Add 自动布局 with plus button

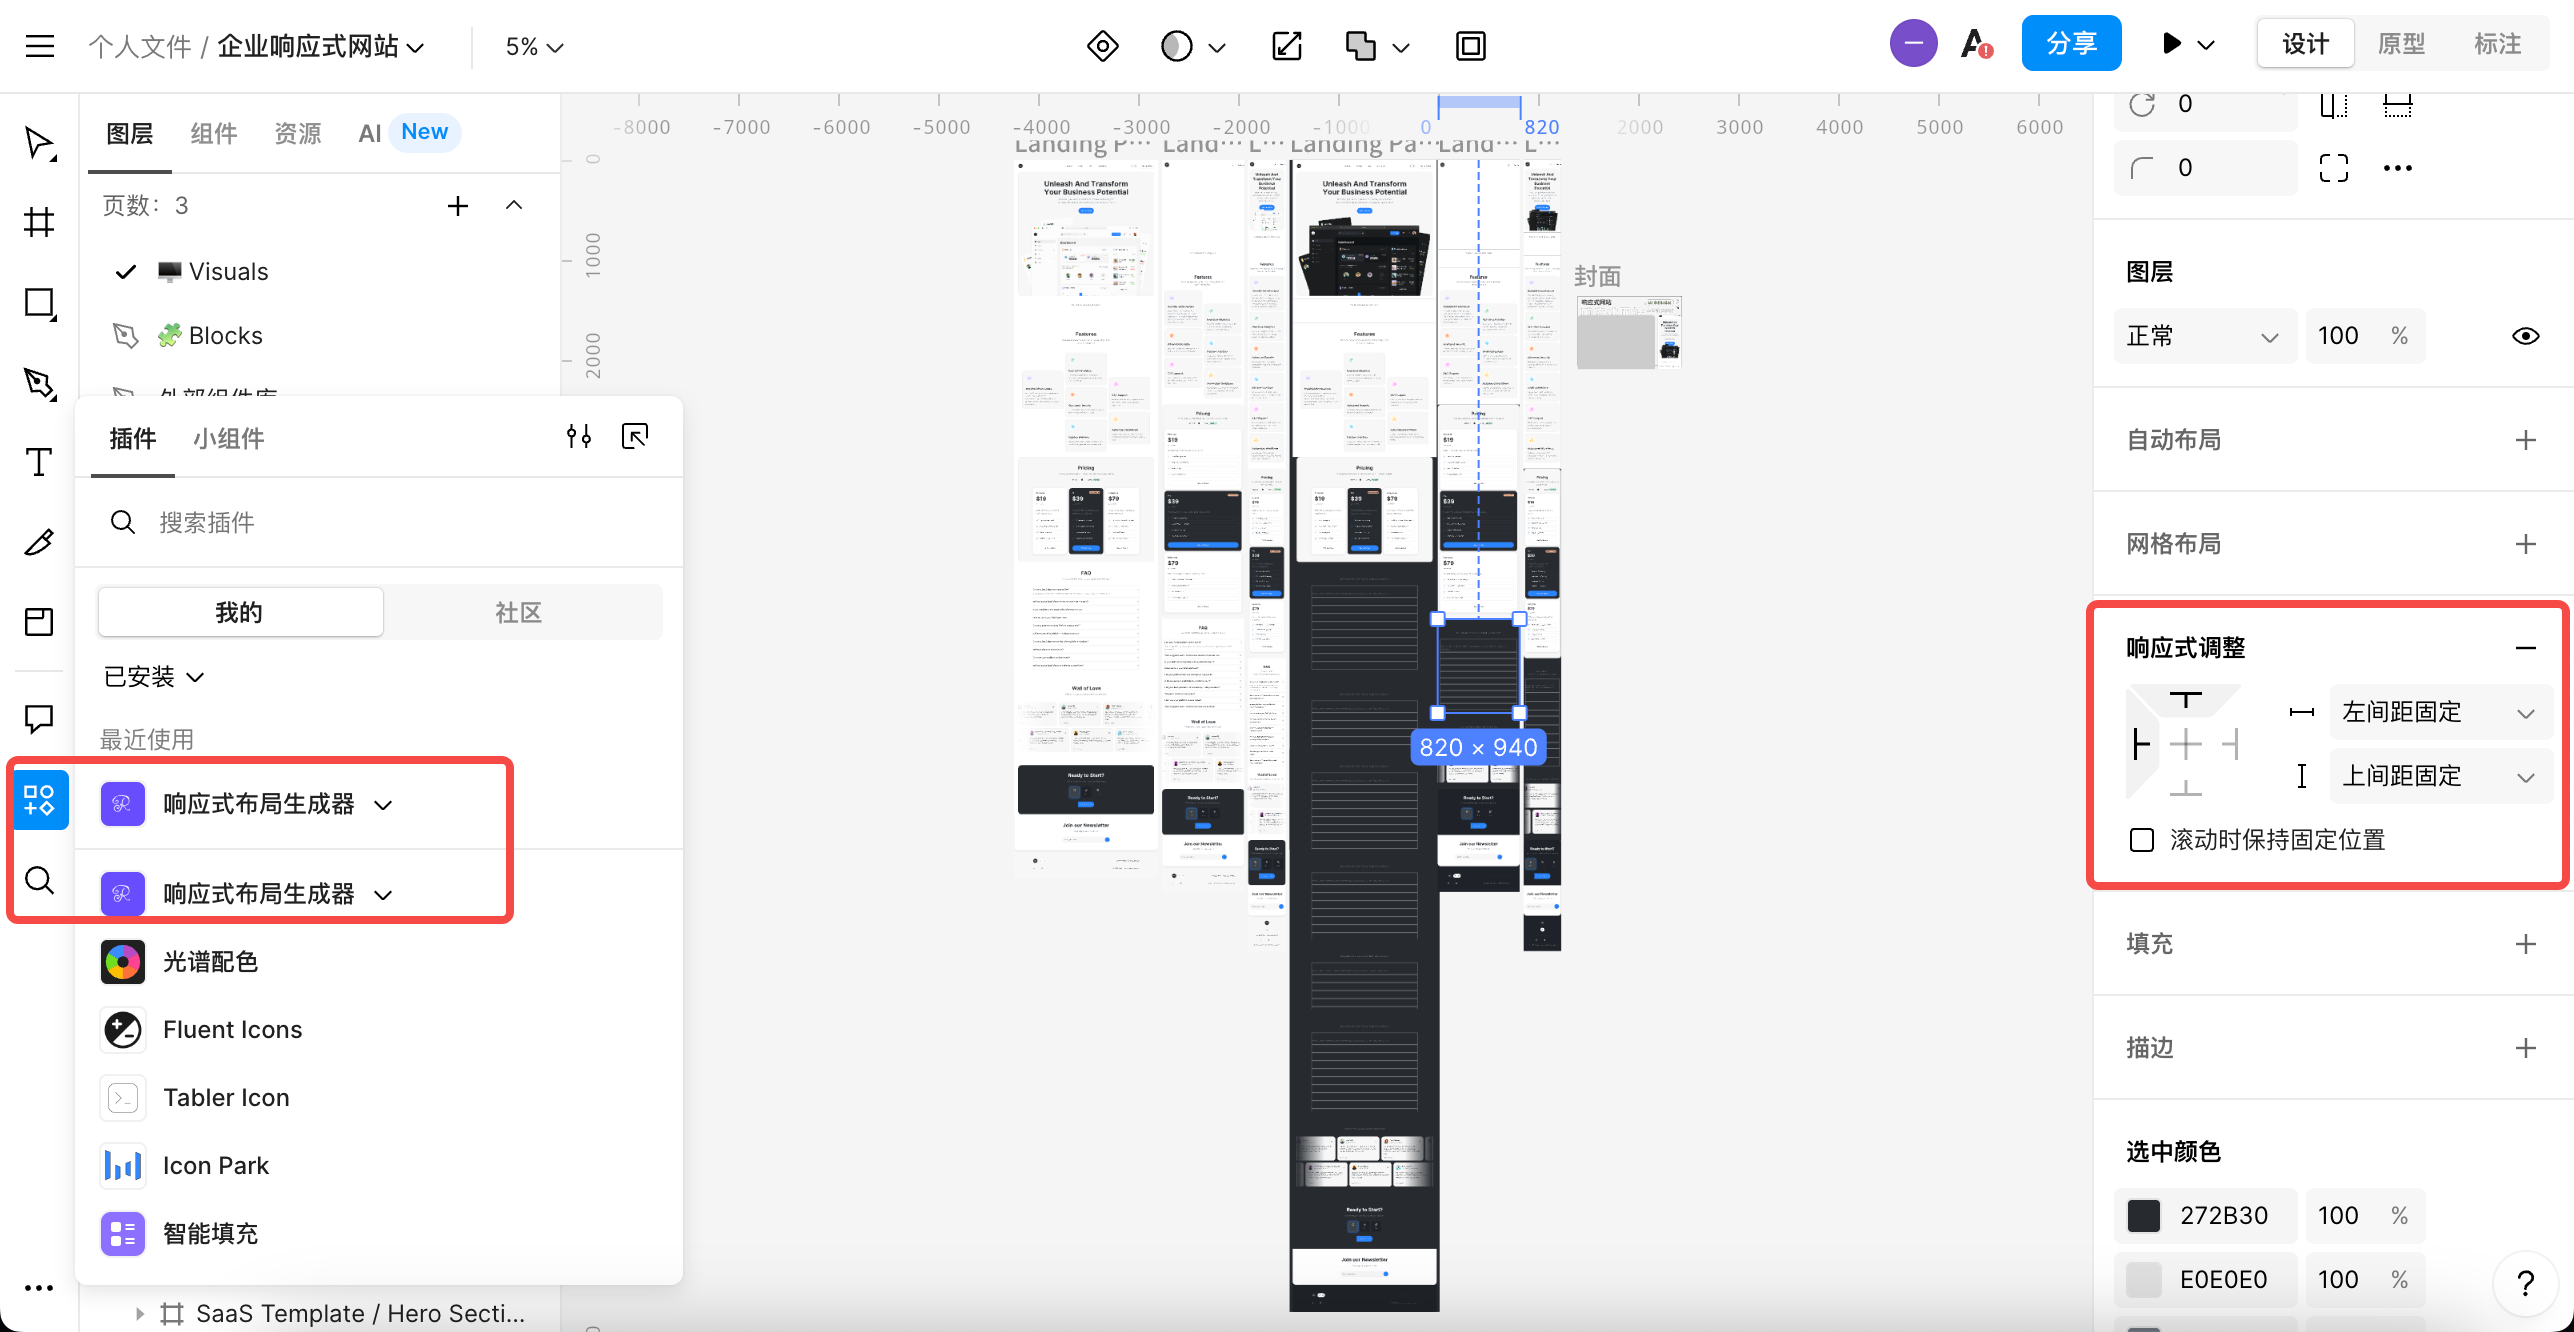pos(2525,440)
